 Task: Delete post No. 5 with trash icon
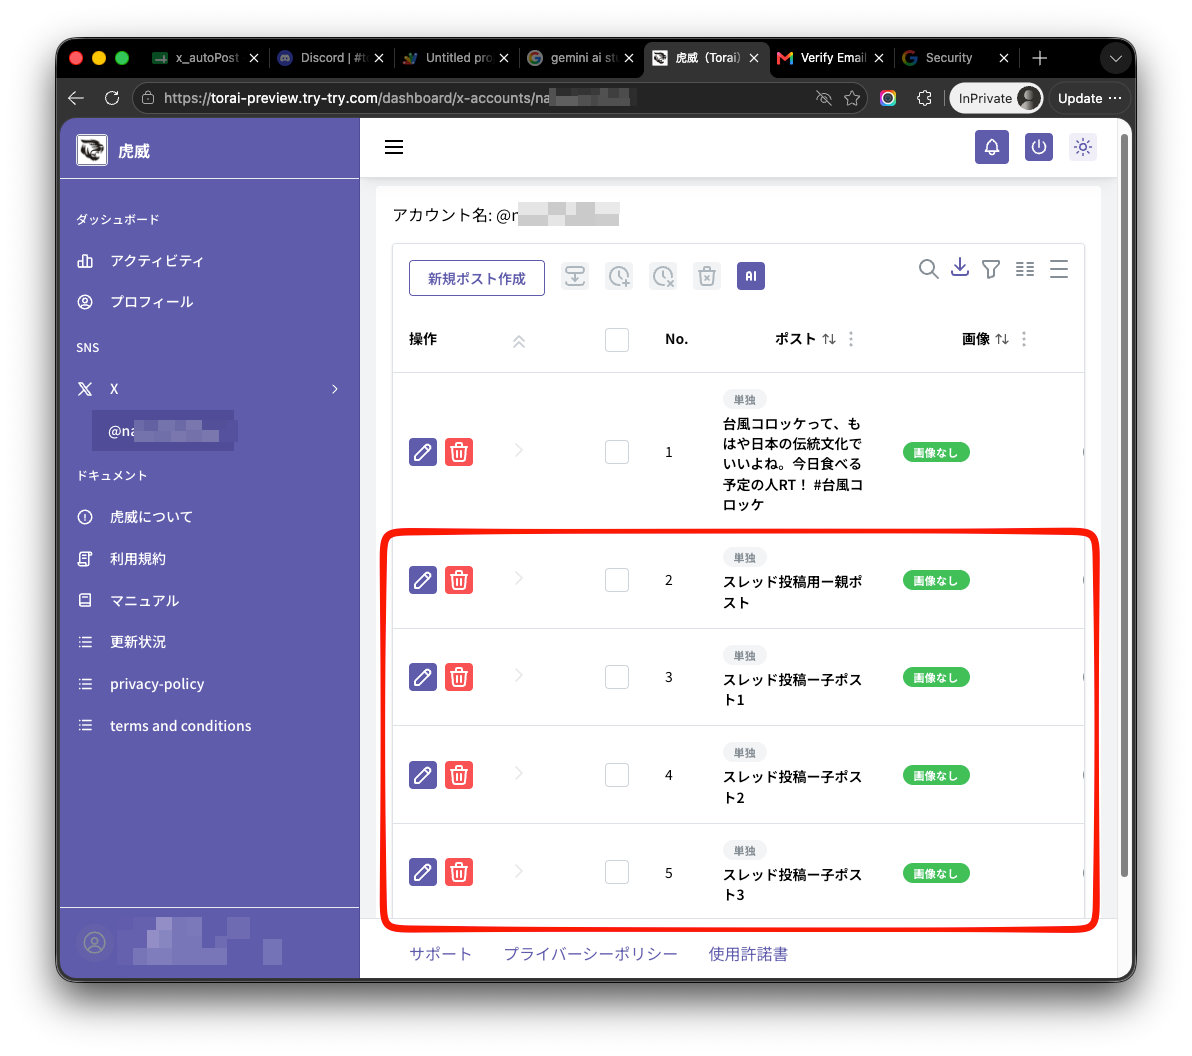(x=458, y=872)
